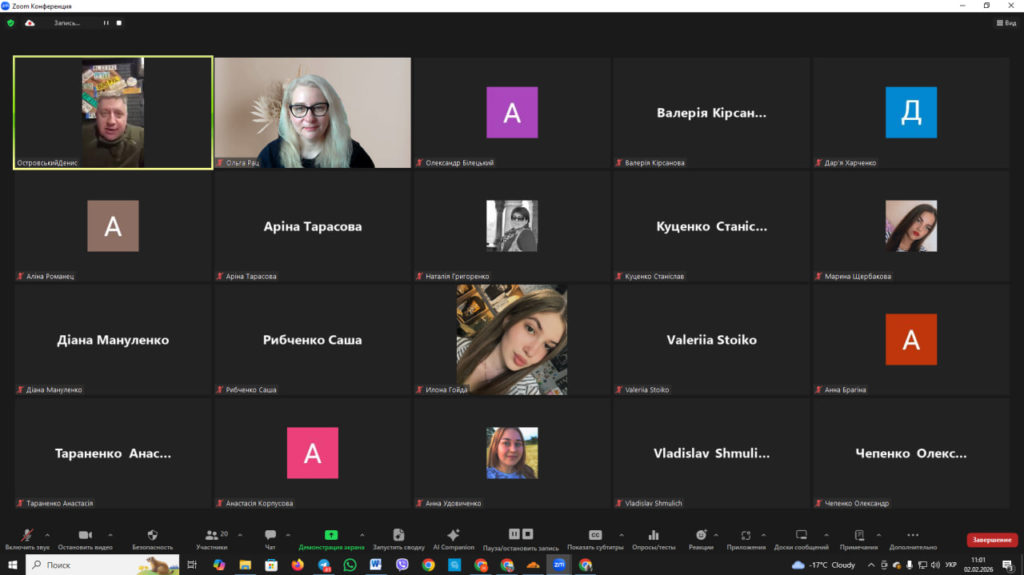1024x575 pixels.
Task: Open Опросы/тесты polls icon
Action: (653, 537)
